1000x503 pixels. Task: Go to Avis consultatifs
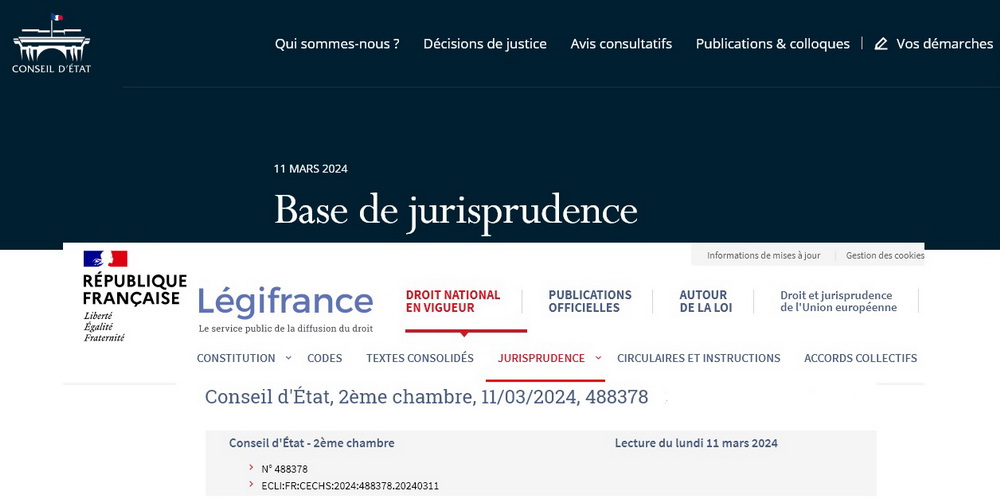pyautogui.click(x=621, y=44)
